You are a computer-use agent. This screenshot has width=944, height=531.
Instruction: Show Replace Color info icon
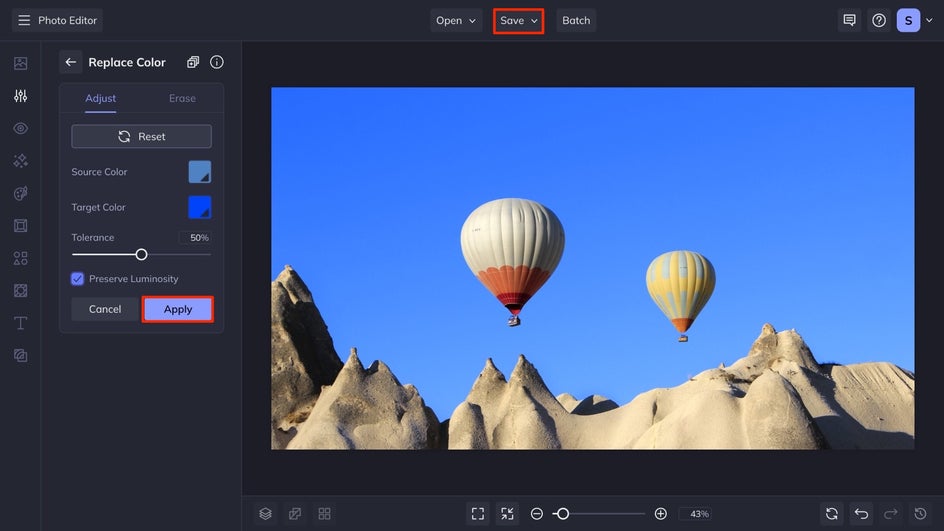217,62
